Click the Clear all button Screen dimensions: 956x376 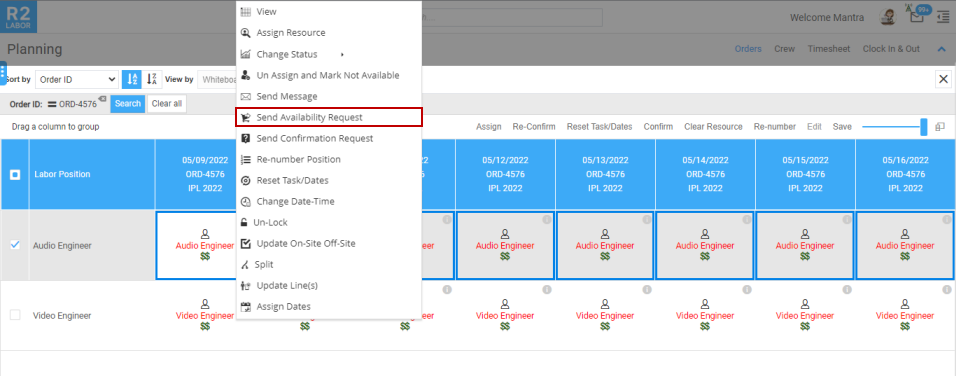pyautogui.click(x=166, y=104)
